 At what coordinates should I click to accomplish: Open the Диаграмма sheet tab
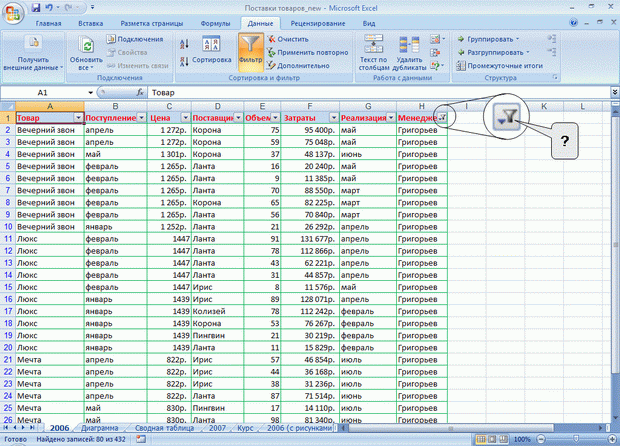99,428
